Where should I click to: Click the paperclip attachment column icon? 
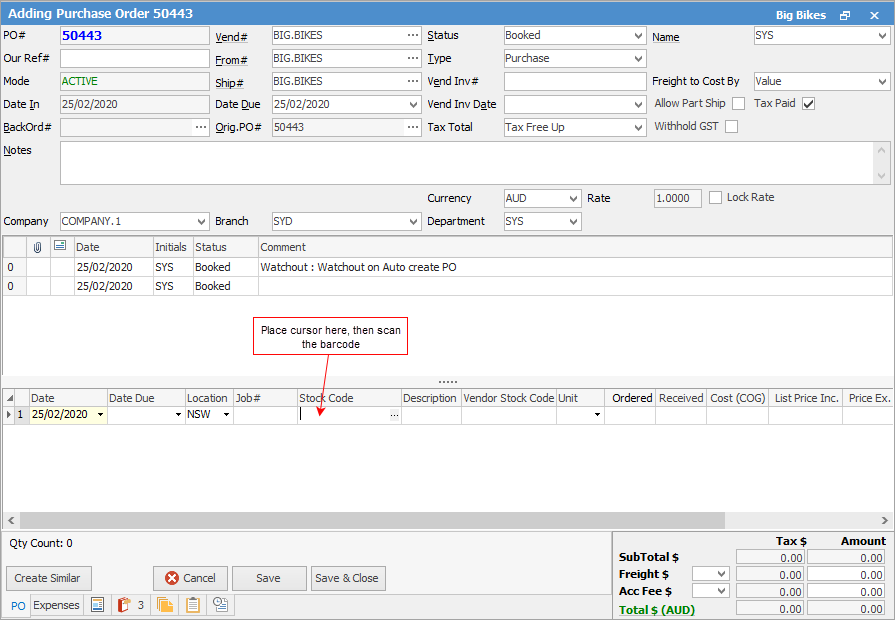pos(37,246)
